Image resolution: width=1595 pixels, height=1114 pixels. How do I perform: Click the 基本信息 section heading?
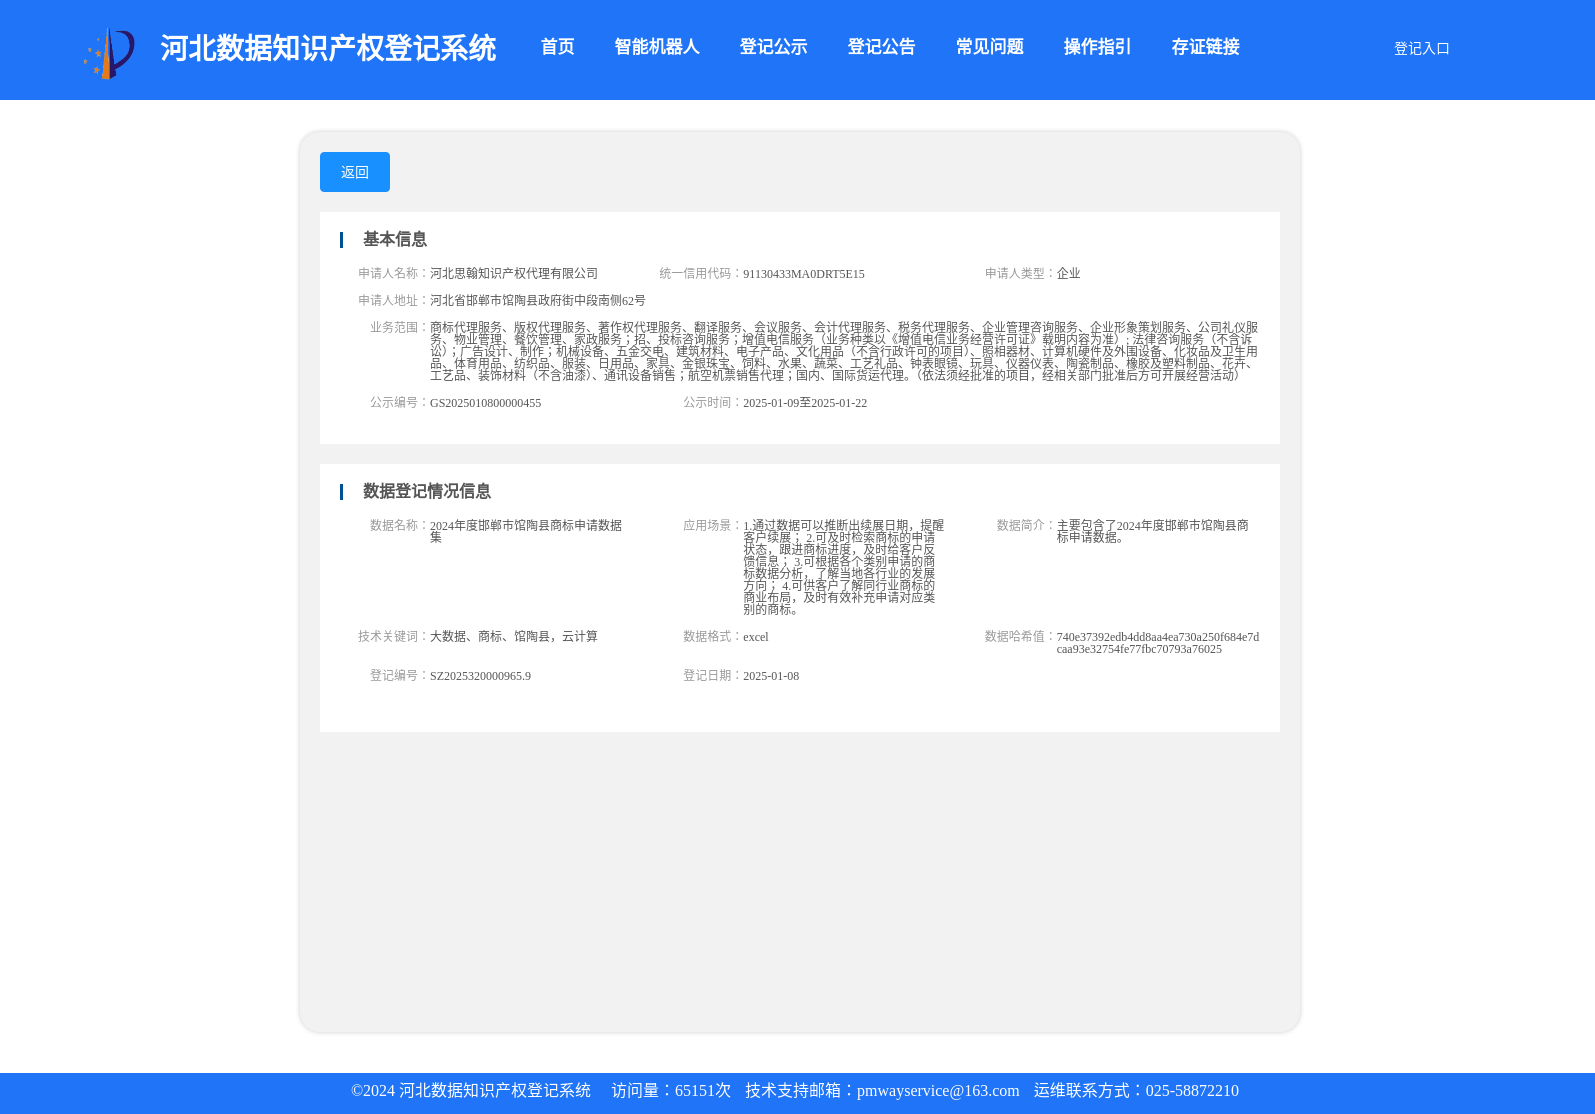click(x=394, y=239)
